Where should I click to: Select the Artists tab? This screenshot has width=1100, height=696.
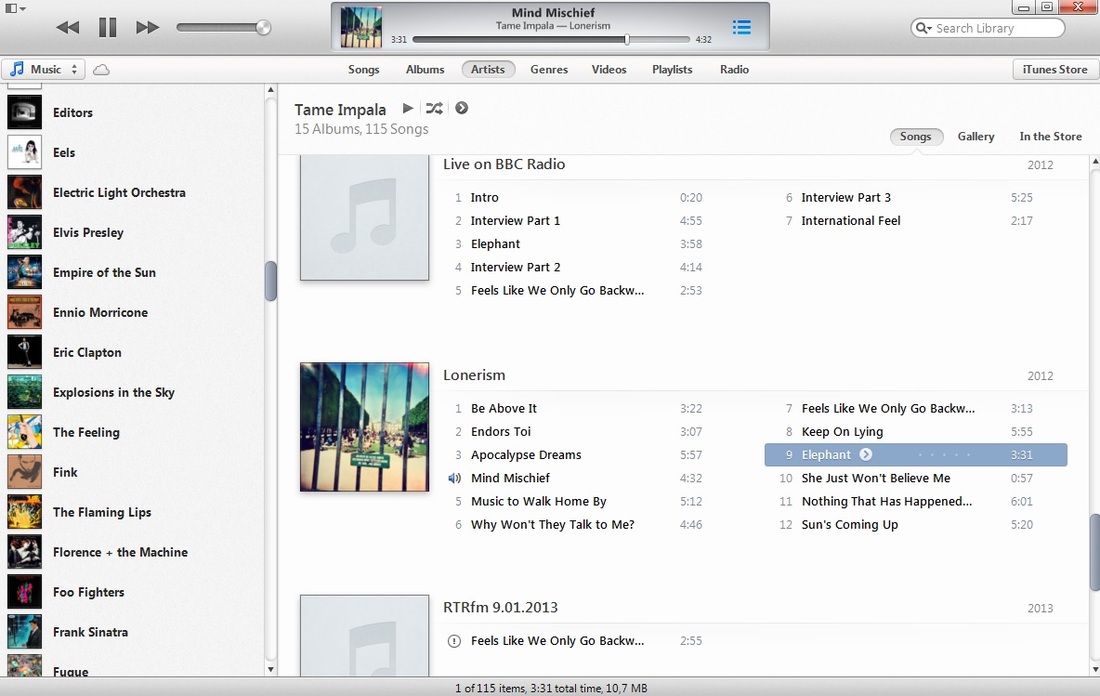(x=488, y=69)
